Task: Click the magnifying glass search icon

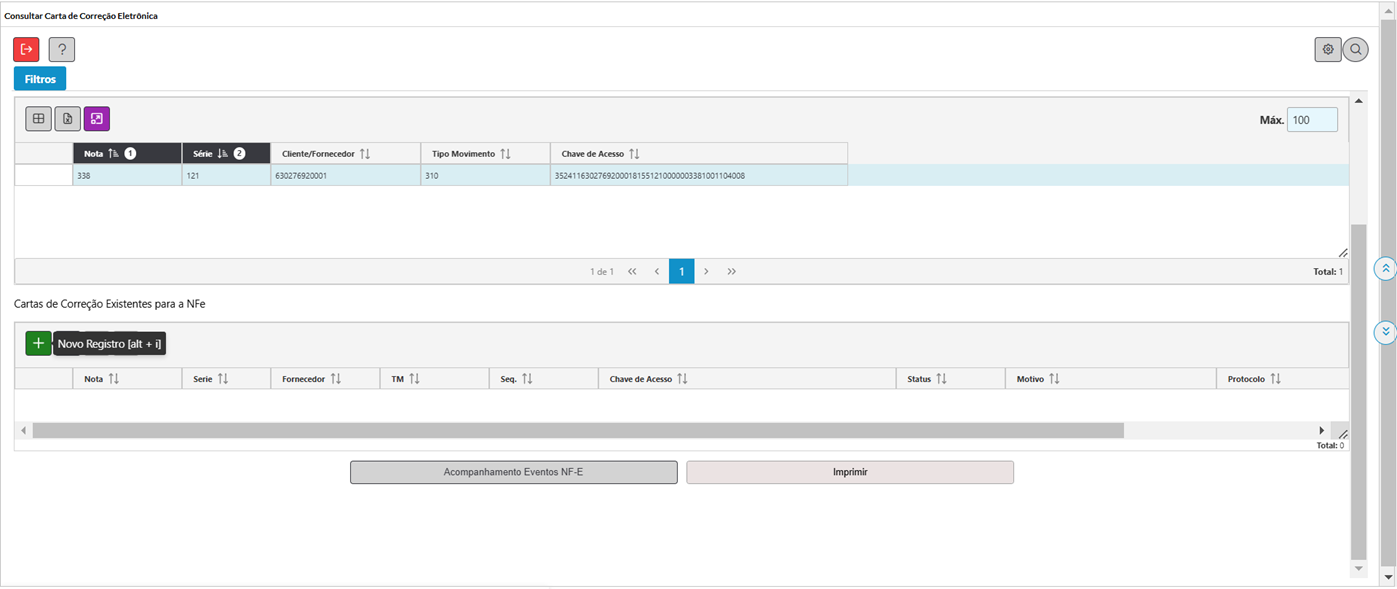Action: point(1355,49)
